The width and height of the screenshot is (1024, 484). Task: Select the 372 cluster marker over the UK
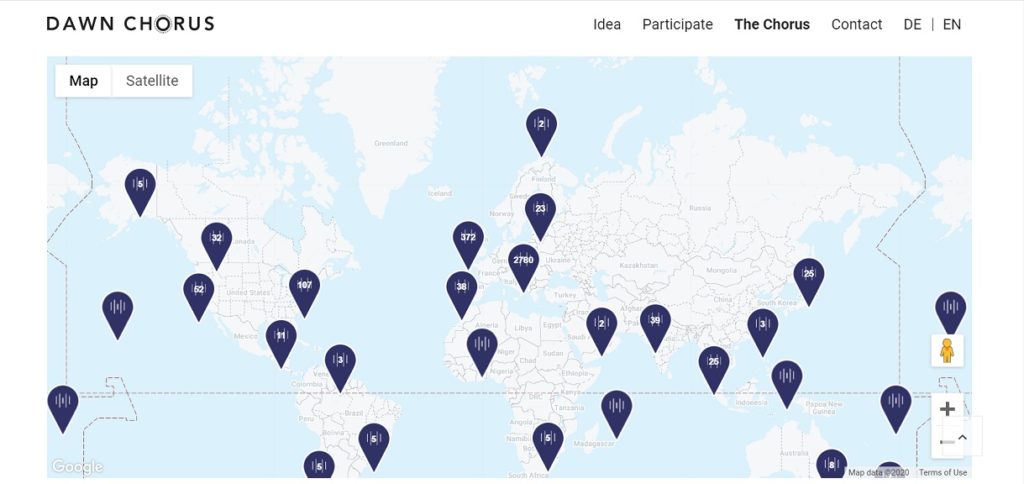coord(468,243)
